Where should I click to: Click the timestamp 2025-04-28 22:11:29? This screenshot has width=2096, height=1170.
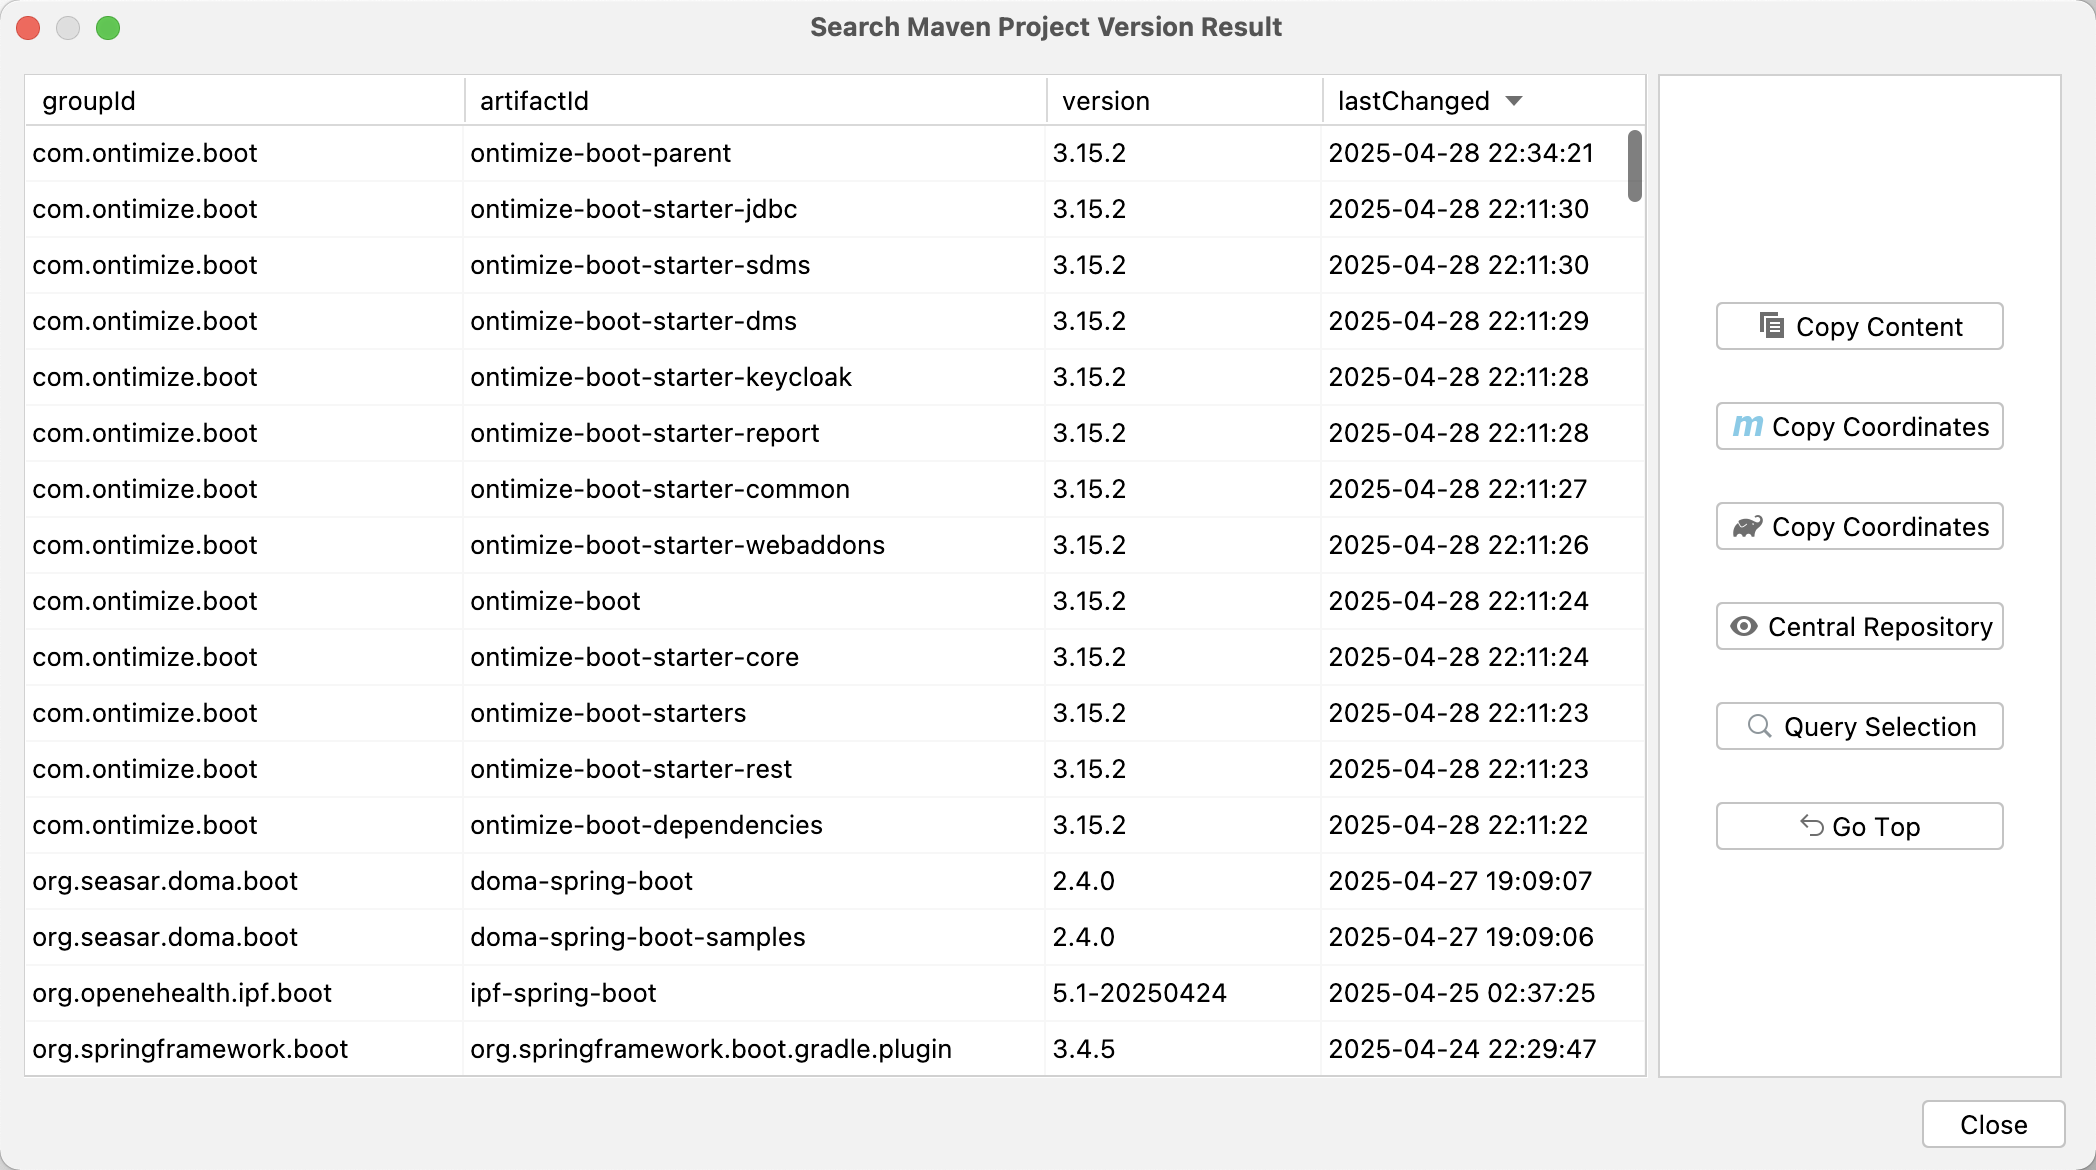tap(1458, 321)
